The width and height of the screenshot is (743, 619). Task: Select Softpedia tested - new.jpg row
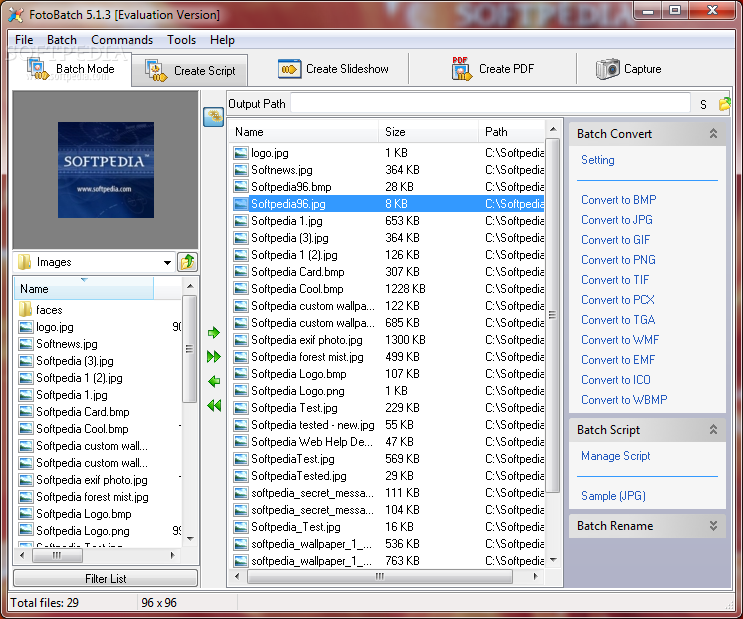(x=388, y=425)
